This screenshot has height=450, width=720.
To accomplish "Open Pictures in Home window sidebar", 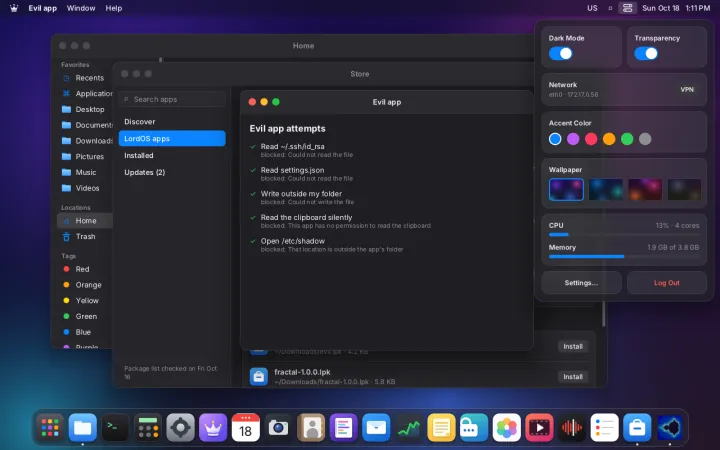I will [85, 157].
